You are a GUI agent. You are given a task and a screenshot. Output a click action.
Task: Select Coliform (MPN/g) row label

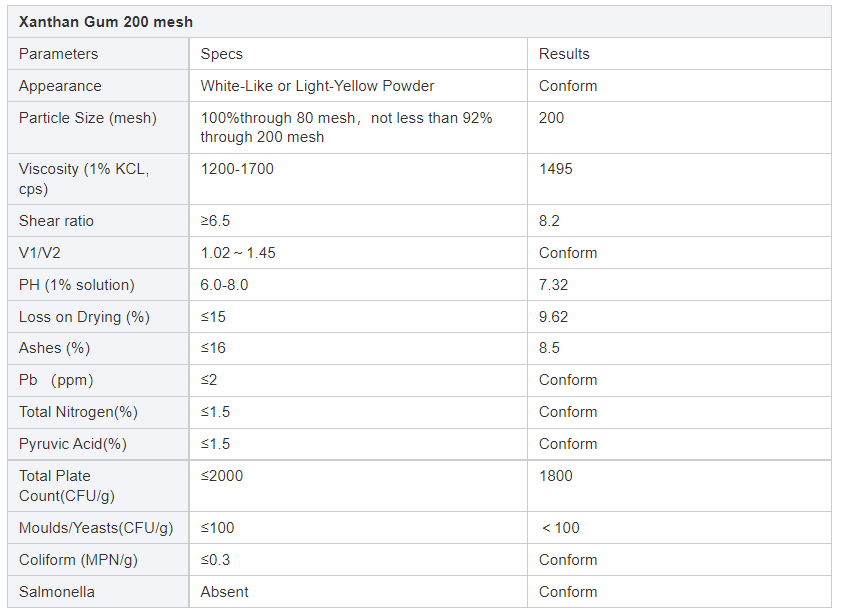(78, 560)
